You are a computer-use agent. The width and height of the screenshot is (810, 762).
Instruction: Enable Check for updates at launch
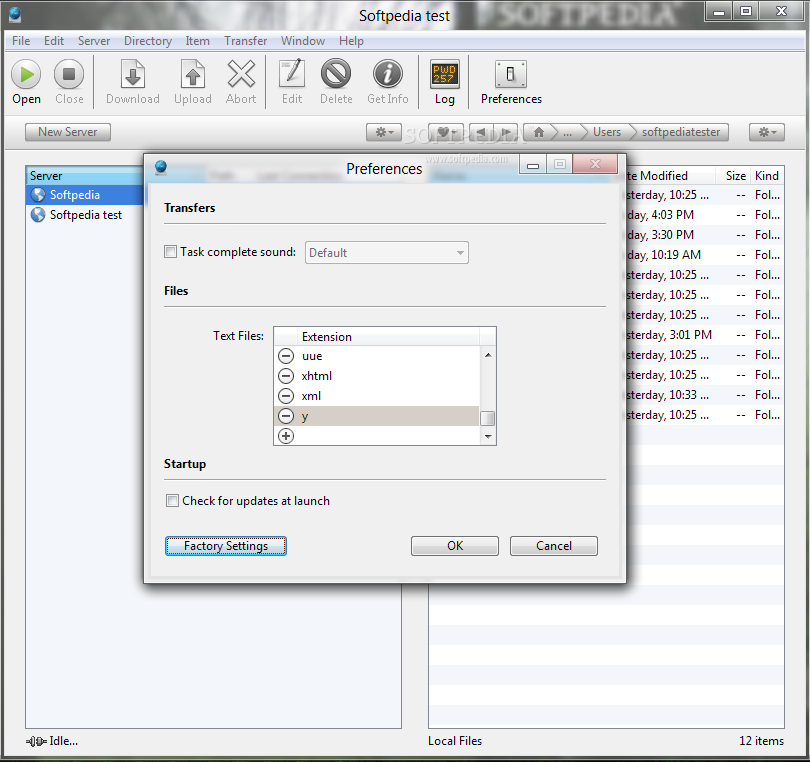[x=173, y=501]
